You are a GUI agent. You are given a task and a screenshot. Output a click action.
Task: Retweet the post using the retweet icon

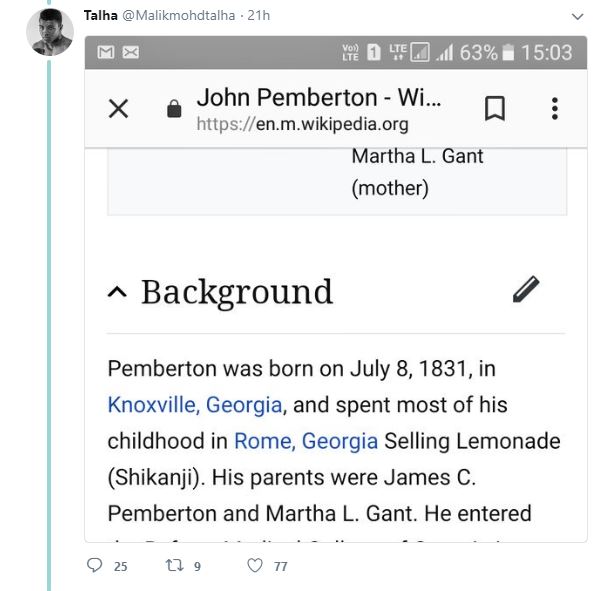(x=174, y=566)
